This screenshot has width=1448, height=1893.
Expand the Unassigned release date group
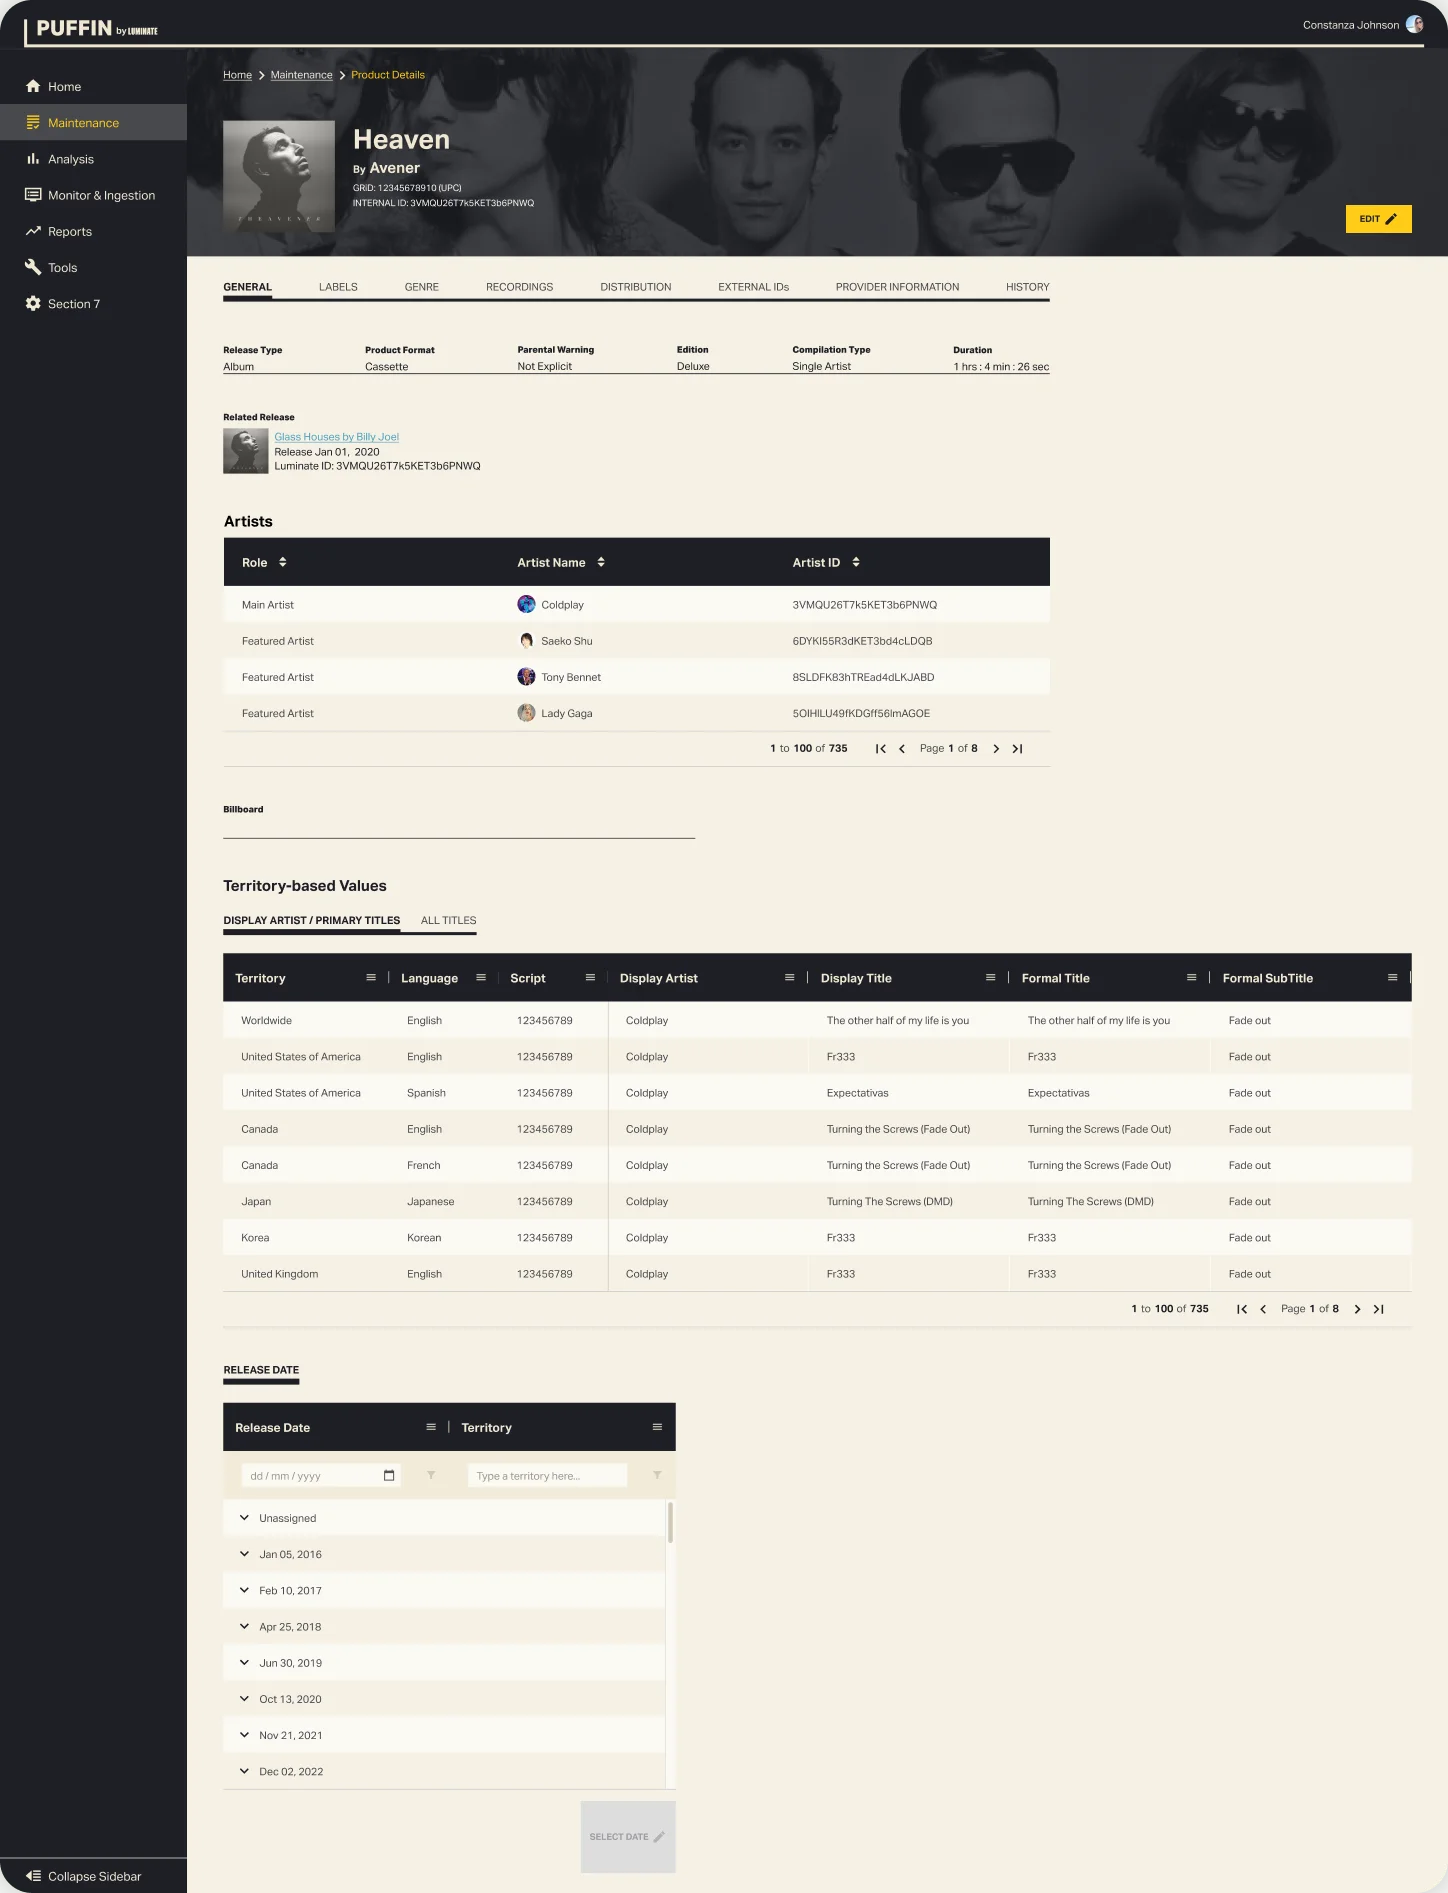(244, 1518)
